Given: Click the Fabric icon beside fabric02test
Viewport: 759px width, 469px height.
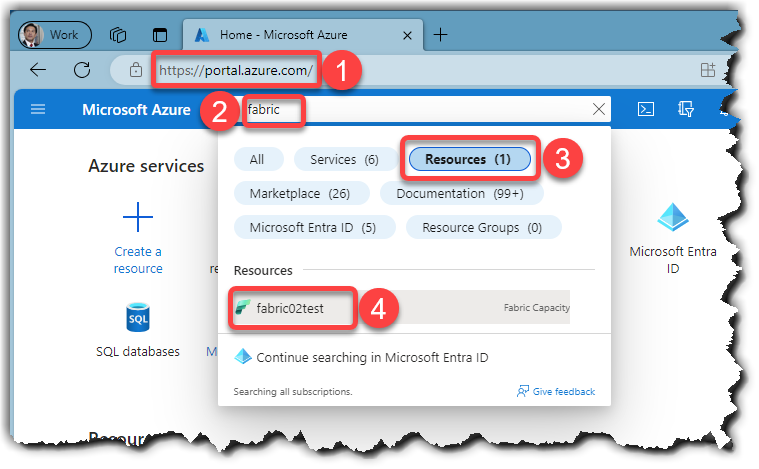Looking at the screenshot, I should (x=243, y=307).
